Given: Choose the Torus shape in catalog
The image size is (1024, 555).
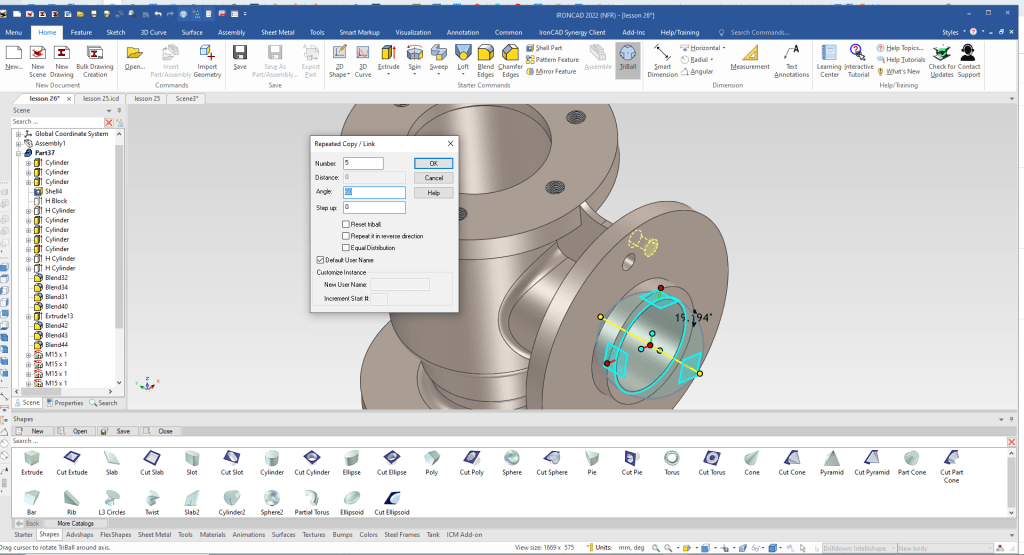Looking at the screenshot, I should point(672,460).
